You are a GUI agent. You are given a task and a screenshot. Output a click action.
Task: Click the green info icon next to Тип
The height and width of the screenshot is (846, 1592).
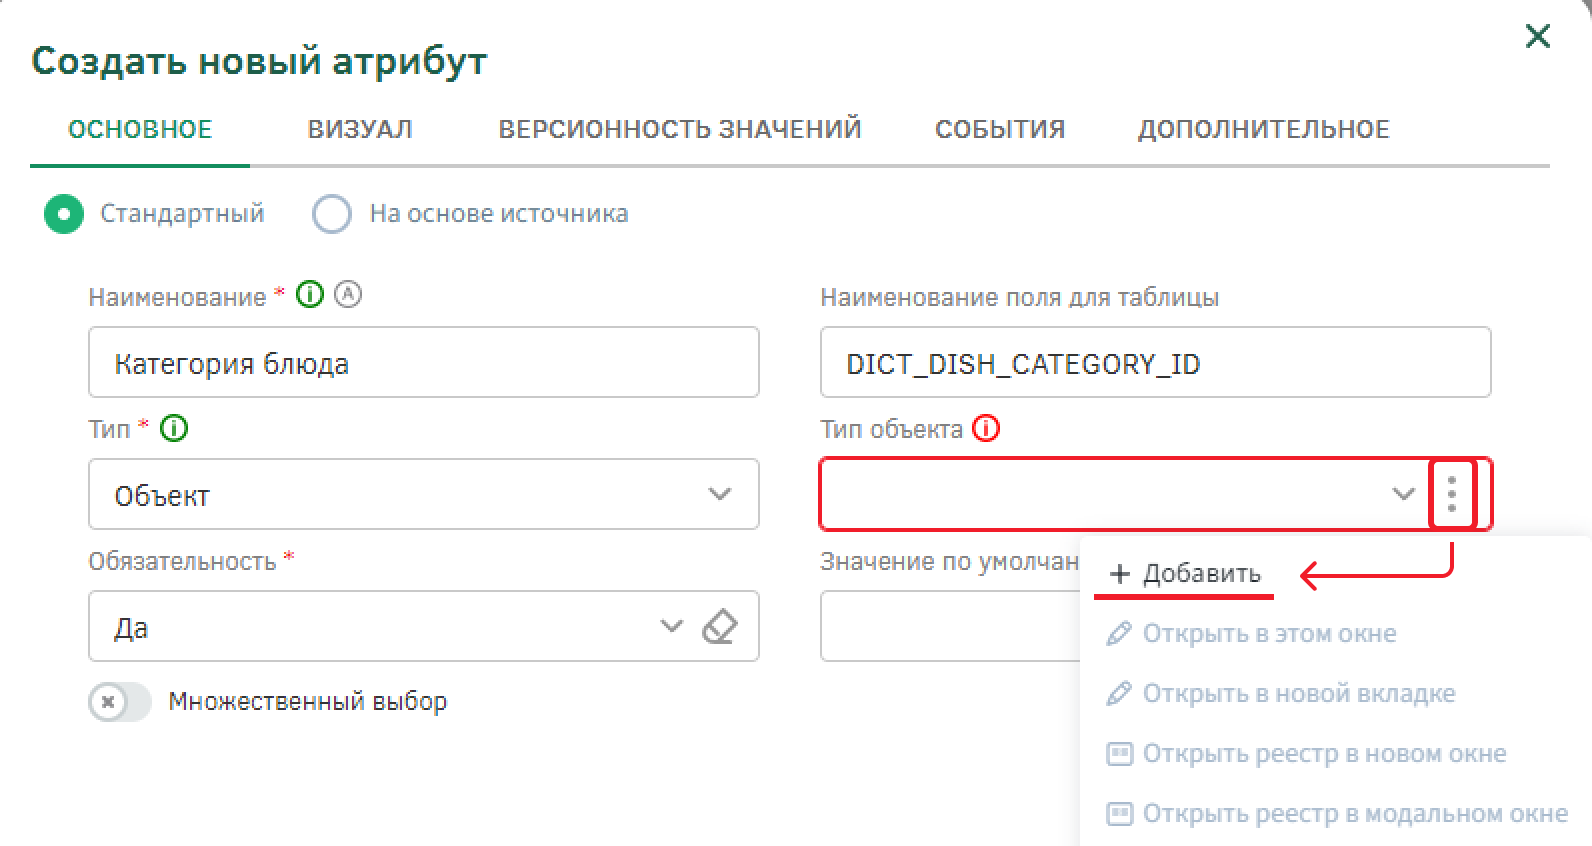coord(174,429)
